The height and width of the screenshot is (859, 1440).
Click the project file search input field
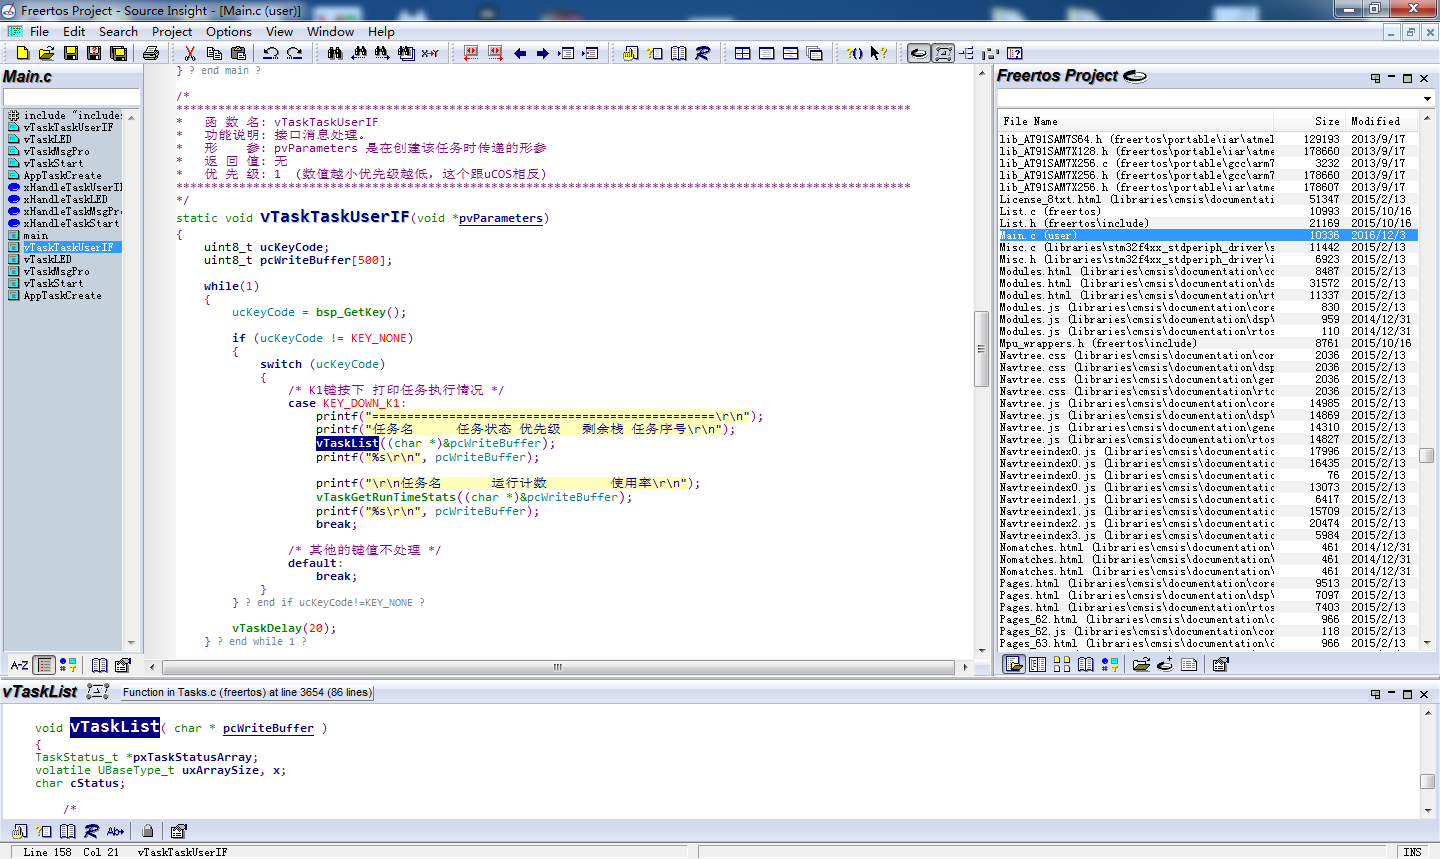(x=1208, y=99)
